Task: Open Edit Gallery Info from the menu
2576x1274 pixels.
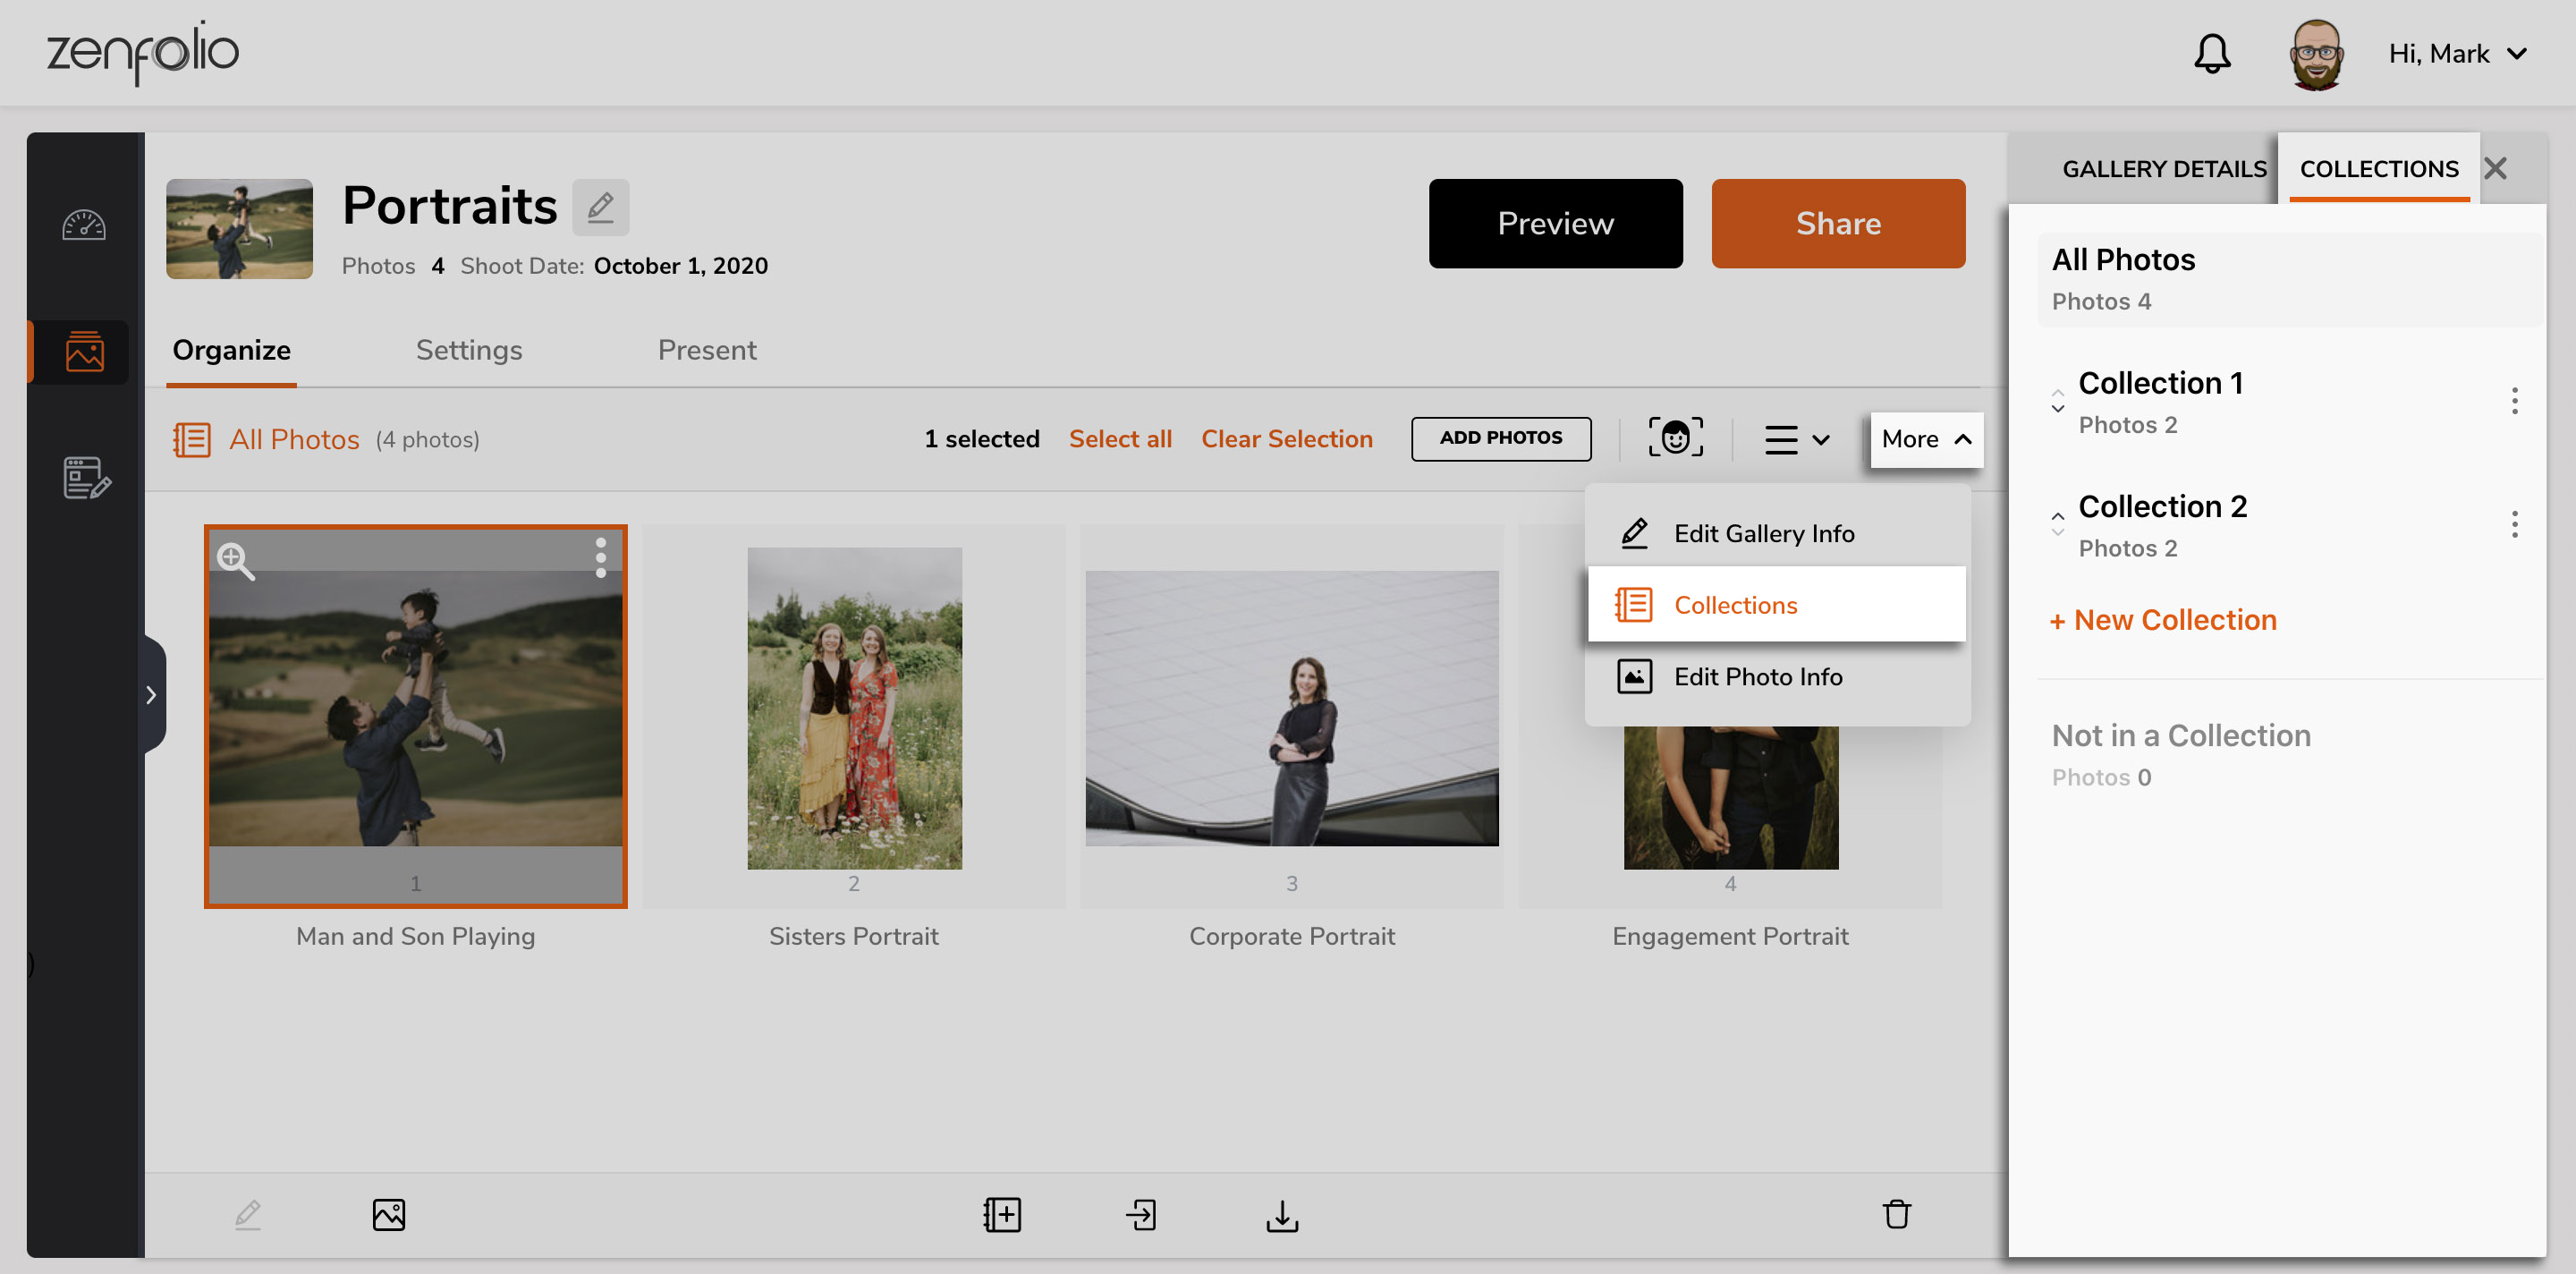Action: click(x=1763, y=533)
